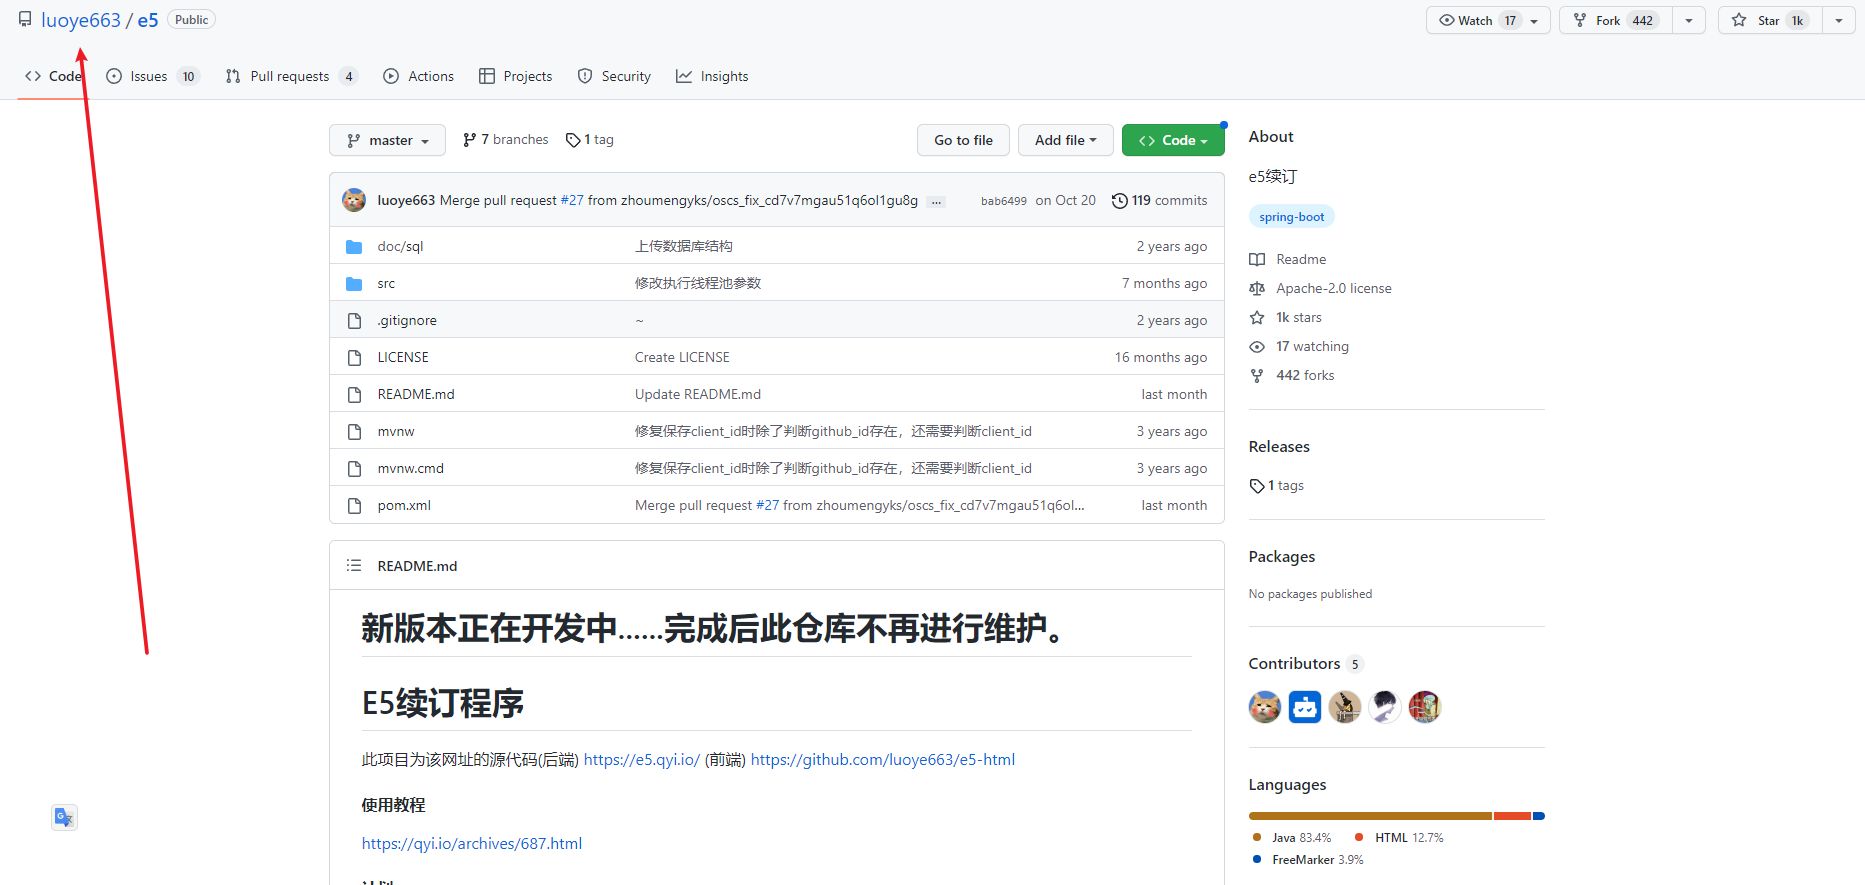Viewport: 1865px width, 885px height.
Task: Open the master branch dropdown
Action: 388,140
